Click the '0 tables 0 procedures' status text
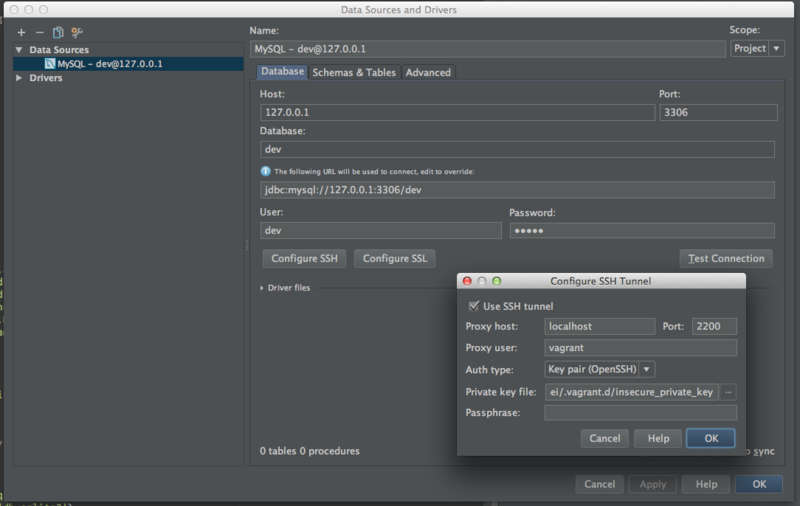 click(x=310, y=451)
